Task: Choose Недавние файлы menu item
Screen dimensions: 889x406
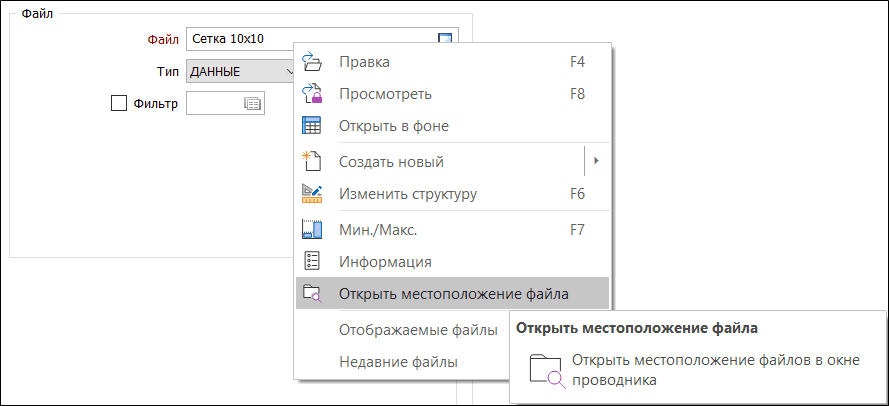Action: click(x=399, y=362)
